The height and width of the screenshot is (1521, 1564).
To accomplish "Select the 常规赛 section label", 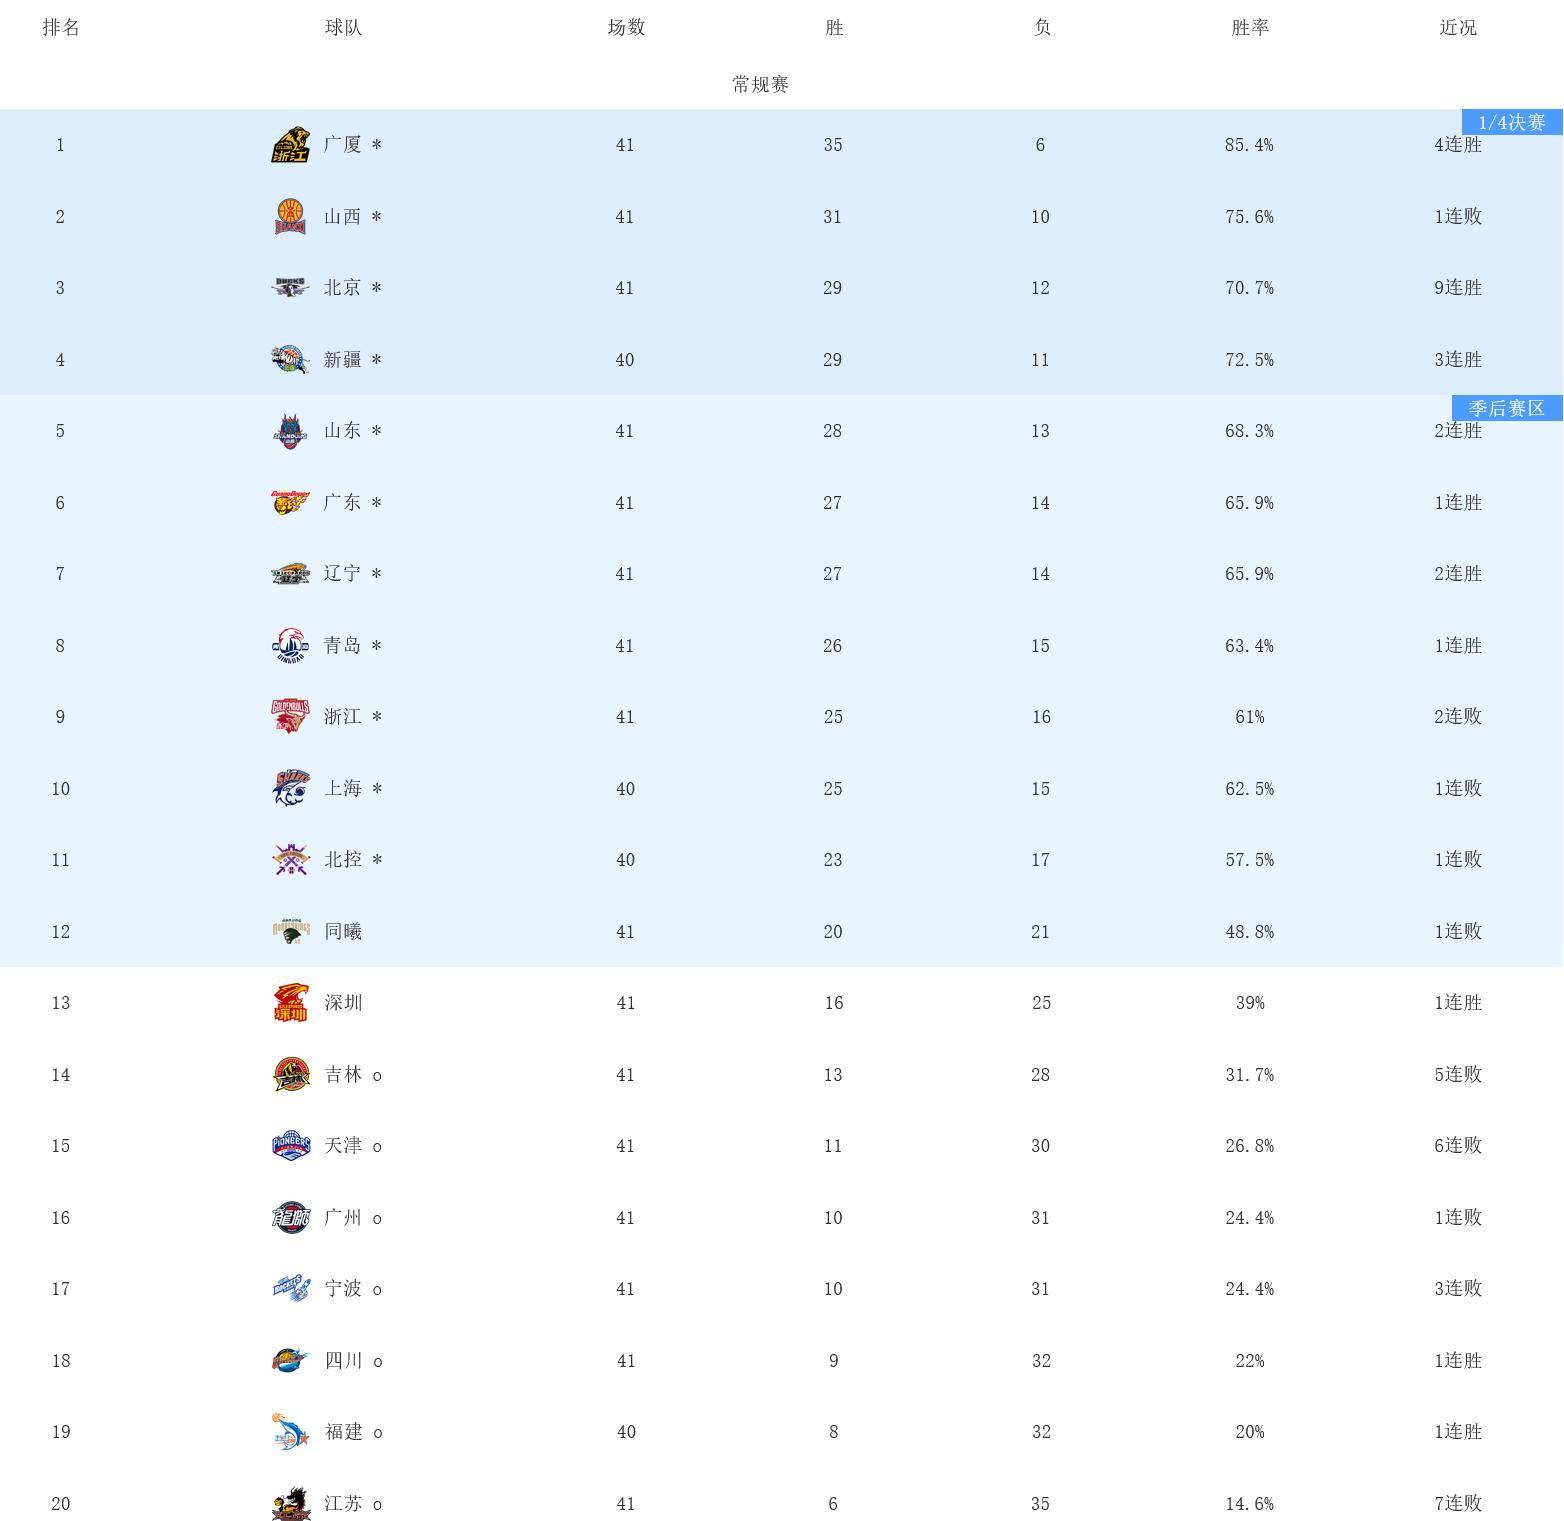I will pos(760,85).
